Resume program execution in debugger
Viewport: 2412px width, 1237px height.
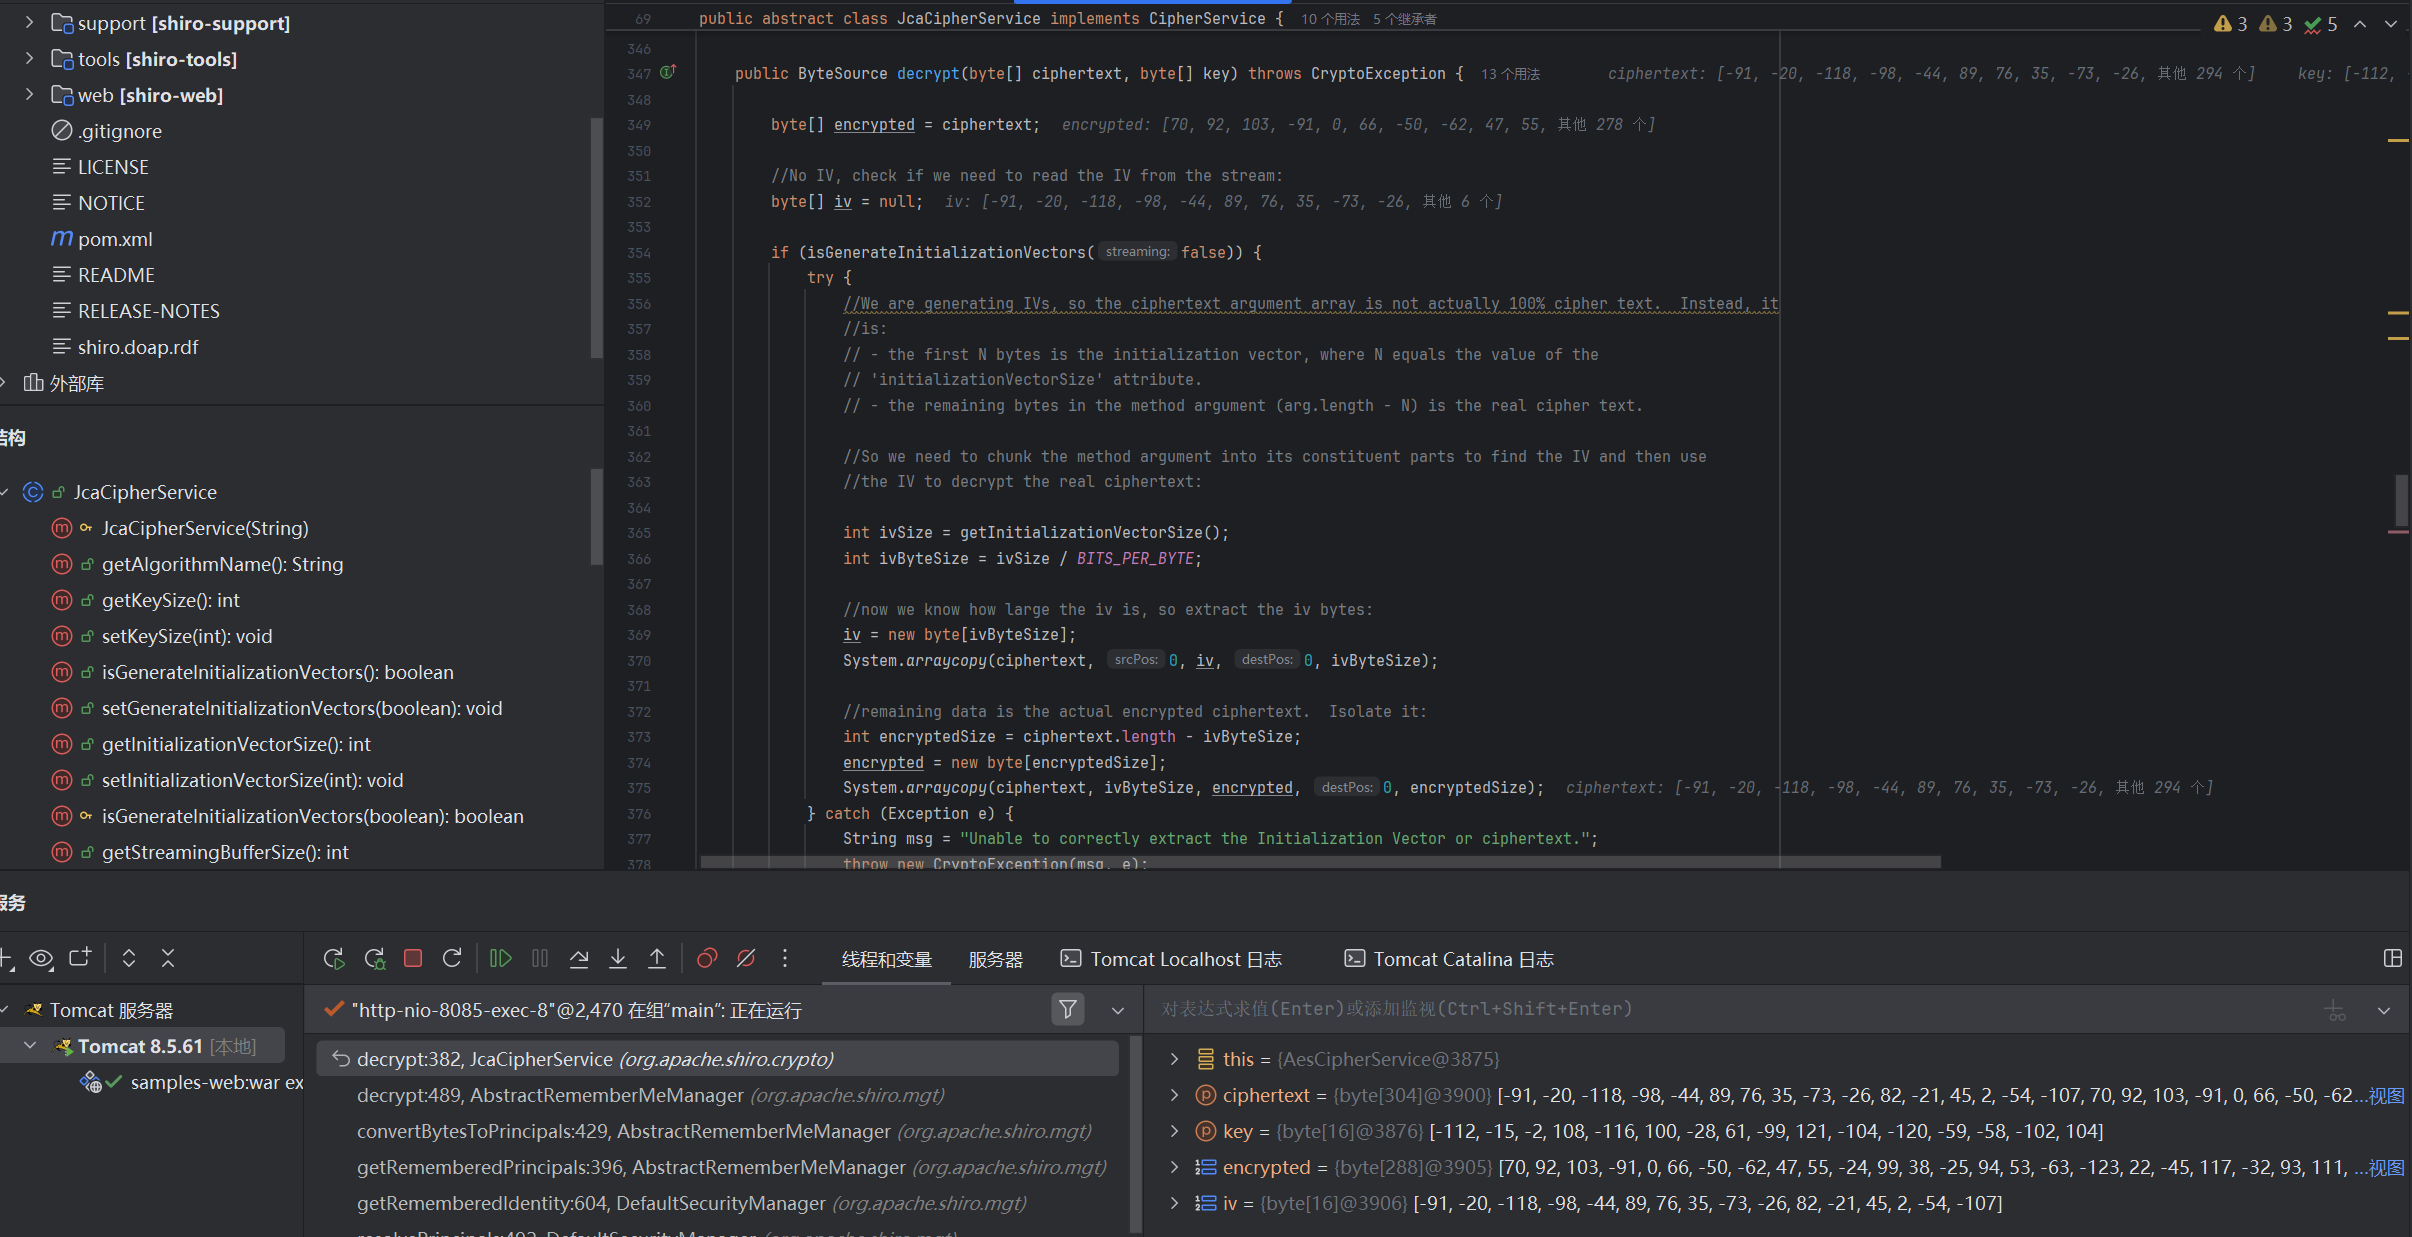(x=501, y=959)
